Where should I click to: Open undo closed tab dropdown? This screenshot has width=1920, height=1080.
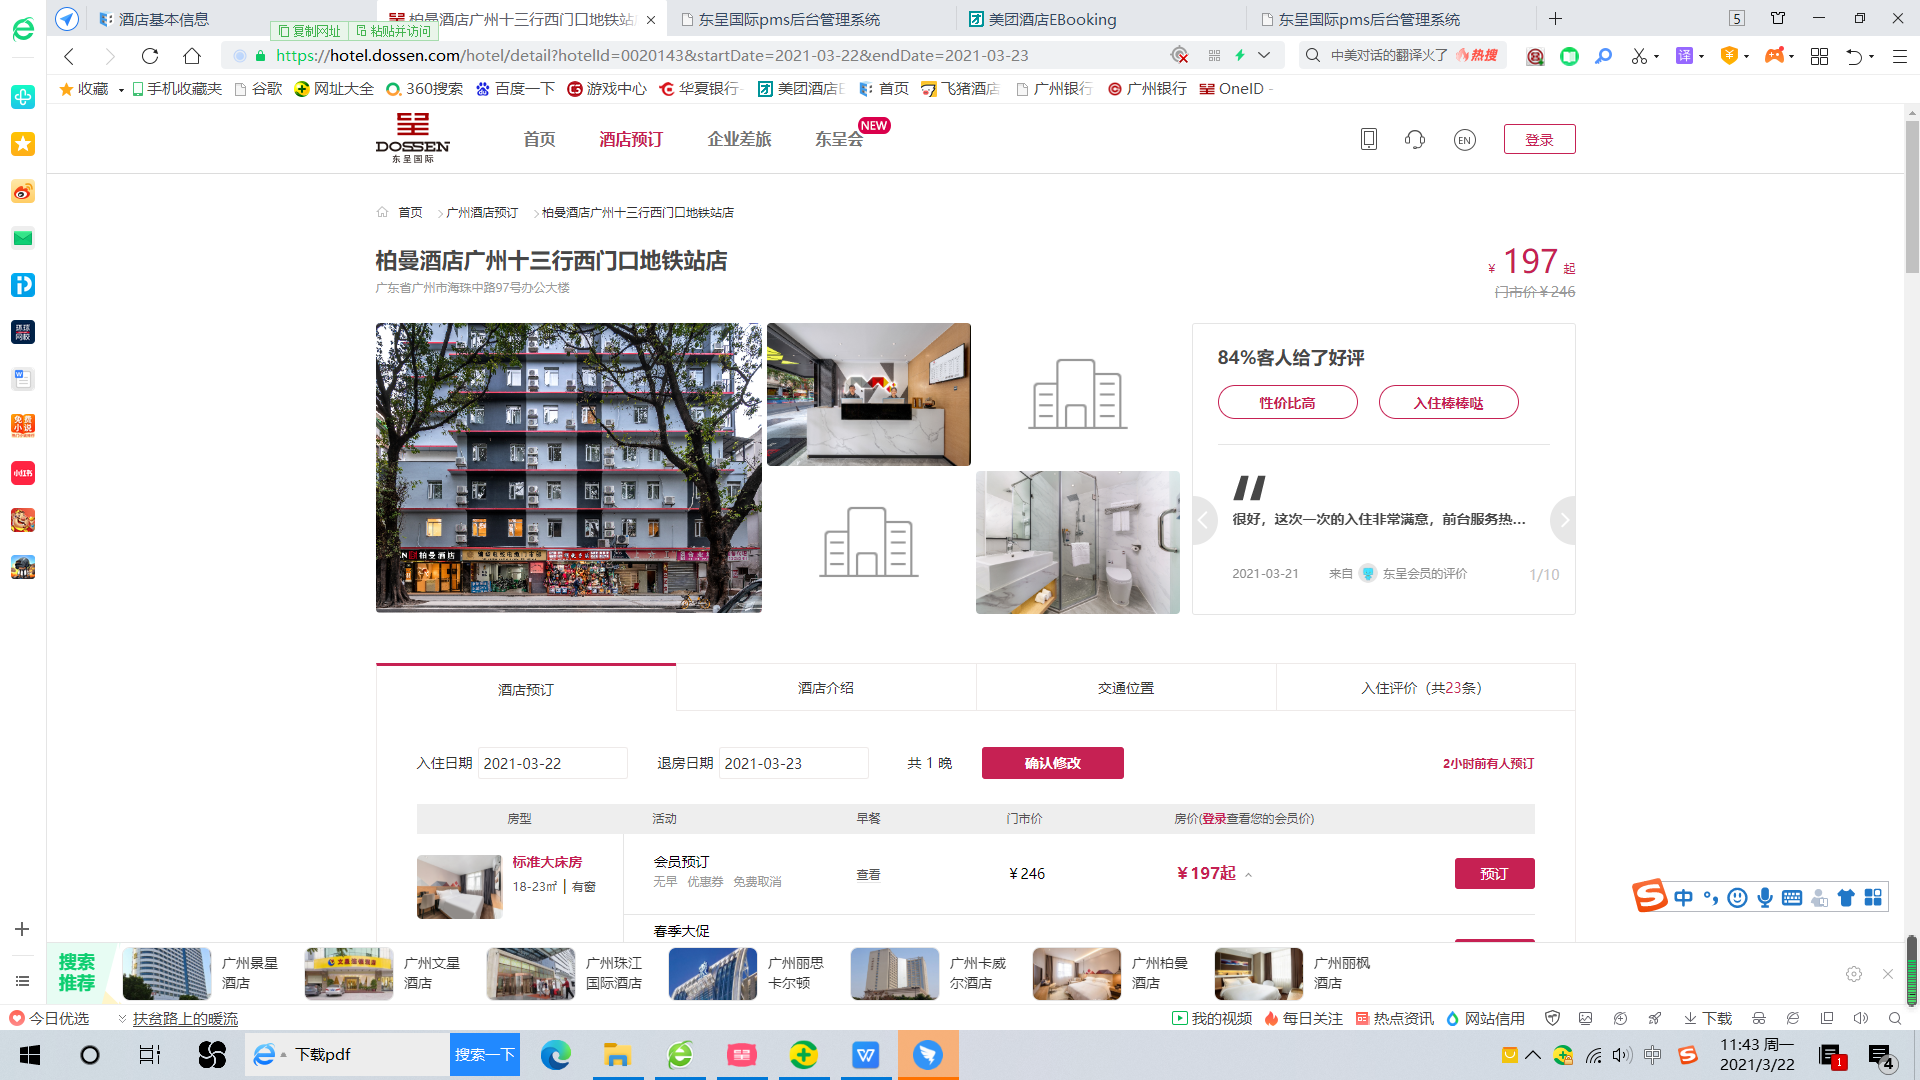[1871, 57]
